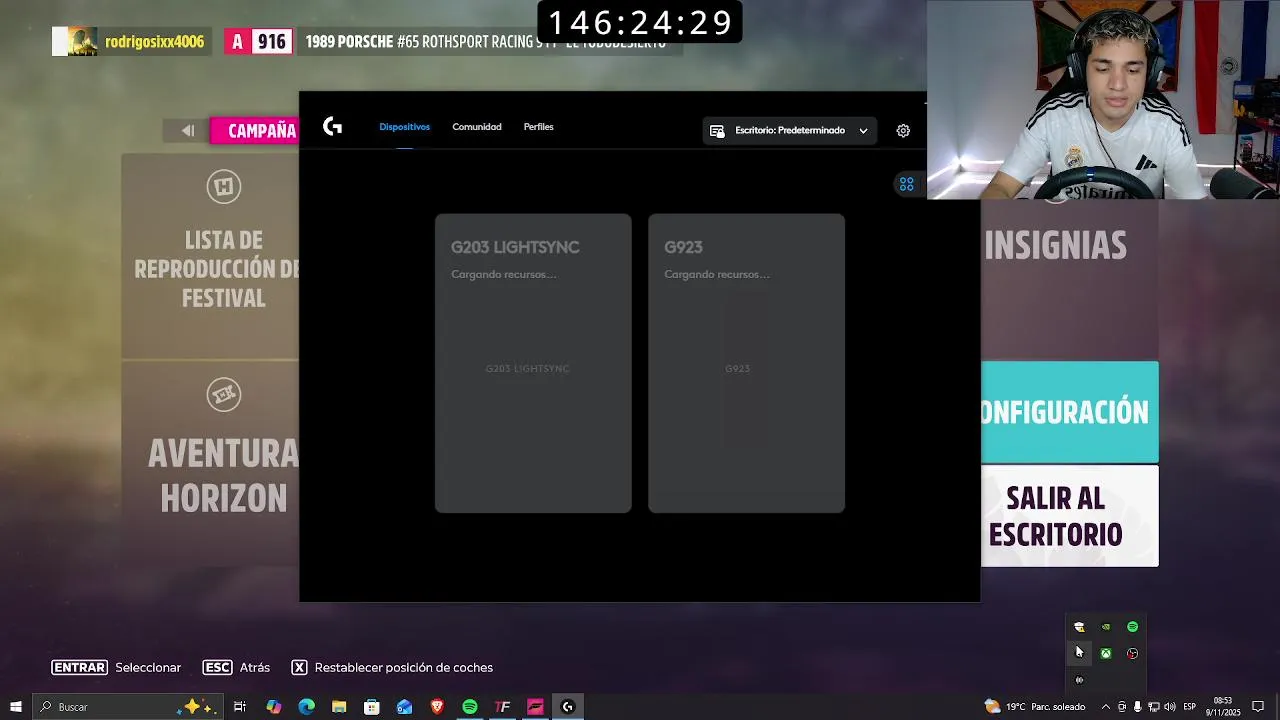Go to previous Forza menu tab arrow
The width and height of the screenshot is (1280, 720).
(187, 131)
